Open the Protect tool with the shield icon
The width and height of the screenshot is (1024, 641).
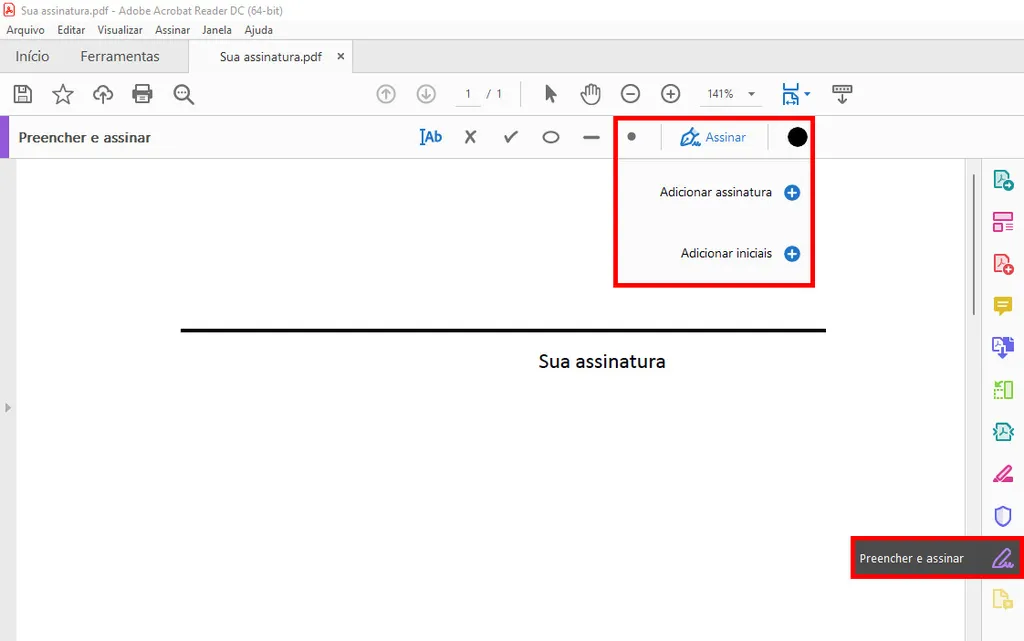(x=1003, y=516)
